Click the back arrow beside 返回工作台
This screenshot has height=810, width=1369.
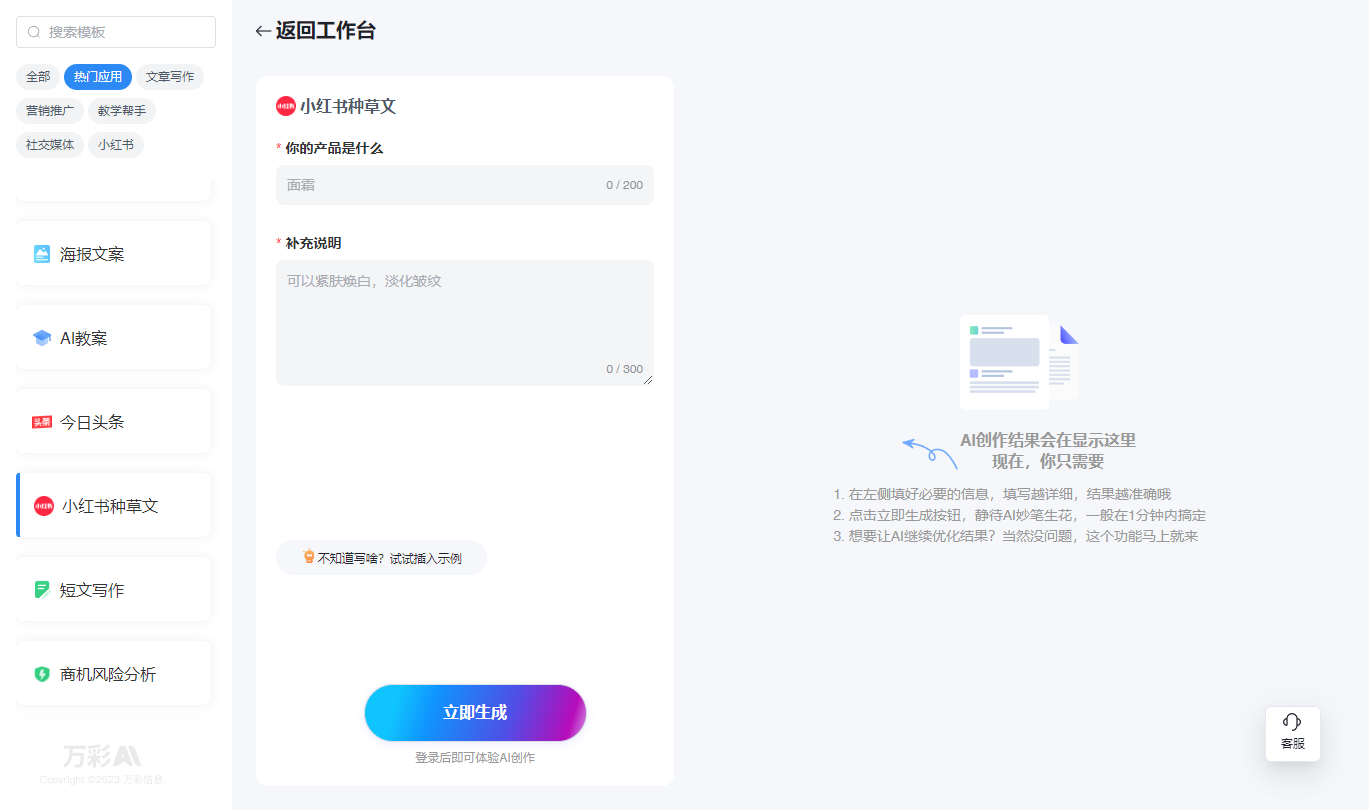(263, 31)
